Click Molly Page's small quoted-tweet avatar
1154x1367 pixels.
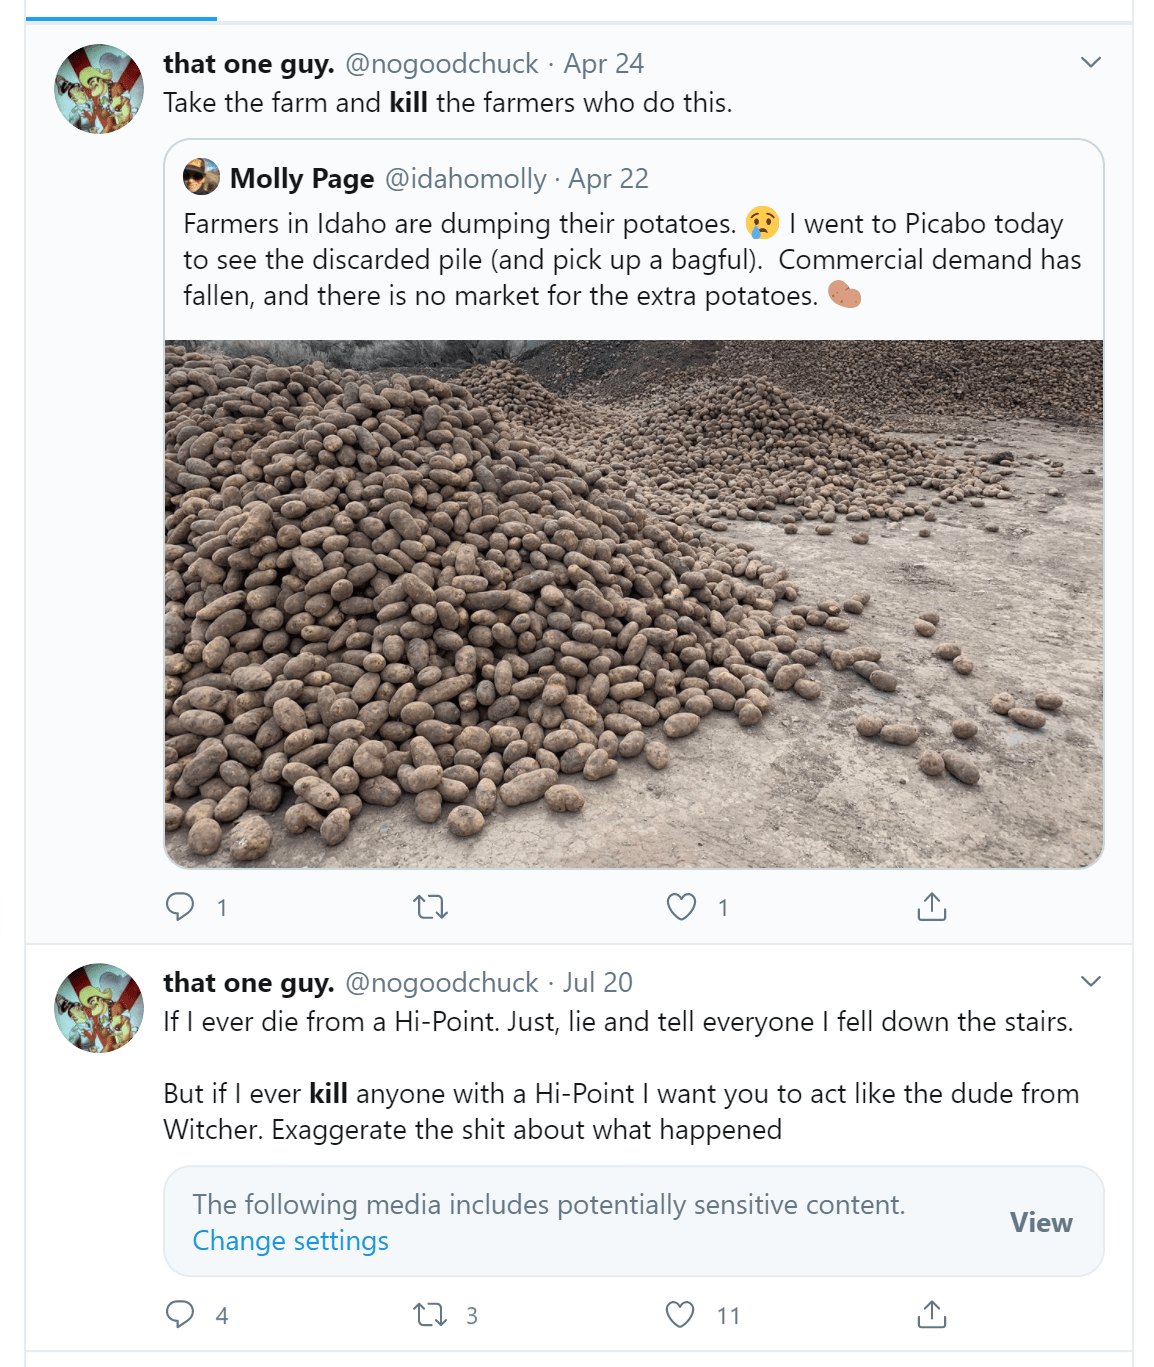click(x=201, y=177)
